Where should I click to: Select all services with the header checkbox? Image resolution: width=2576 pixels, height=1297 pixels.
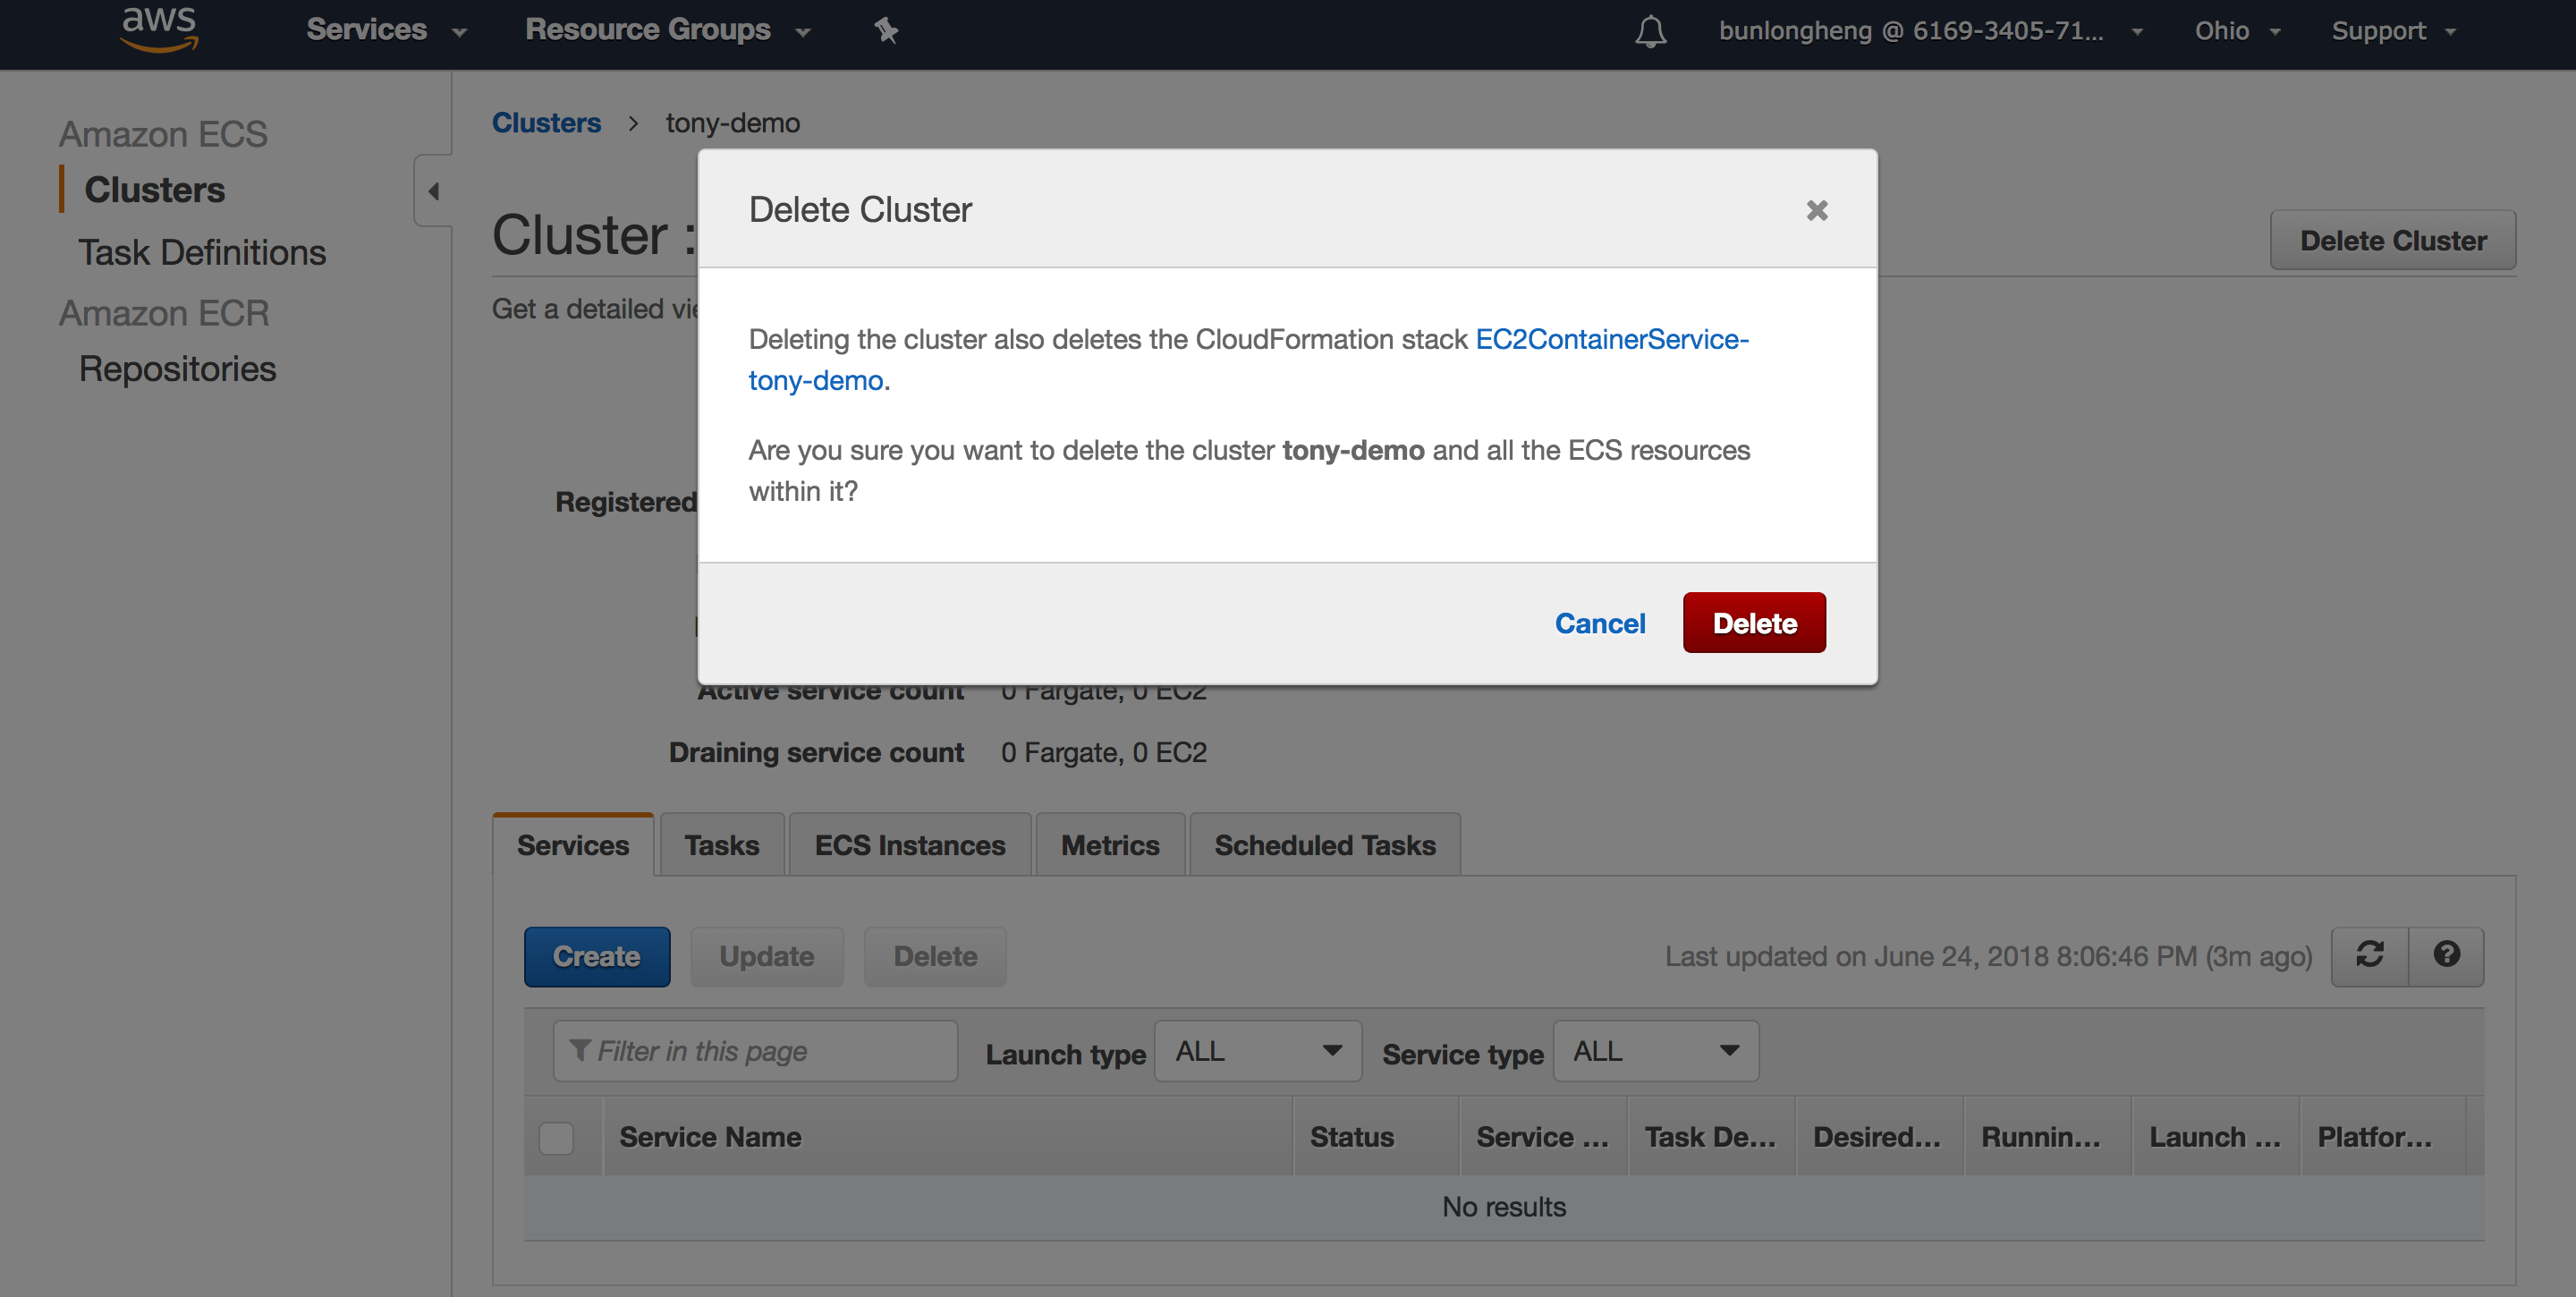tap(556, 1137)
